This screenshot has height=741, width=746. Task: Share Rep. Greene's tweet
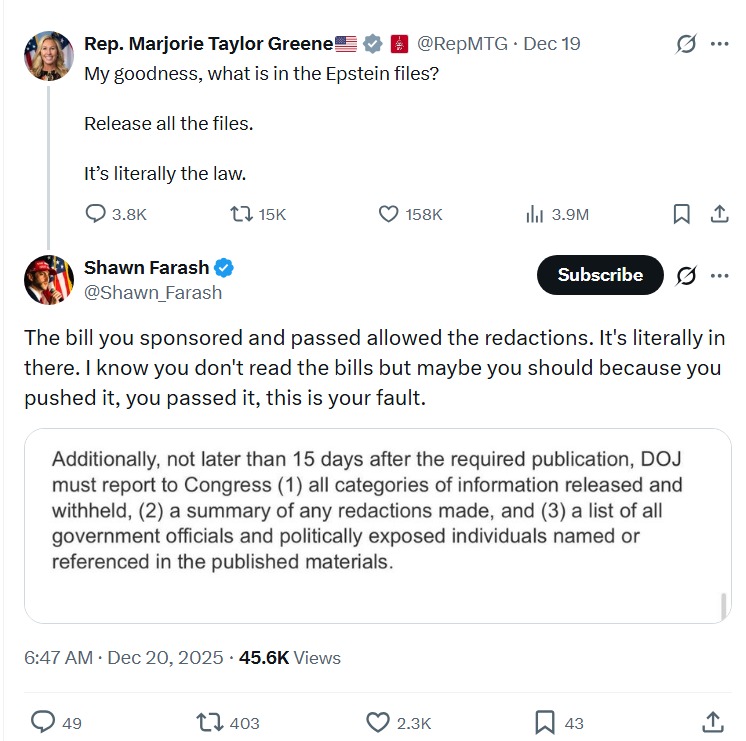tap(719, 214)
